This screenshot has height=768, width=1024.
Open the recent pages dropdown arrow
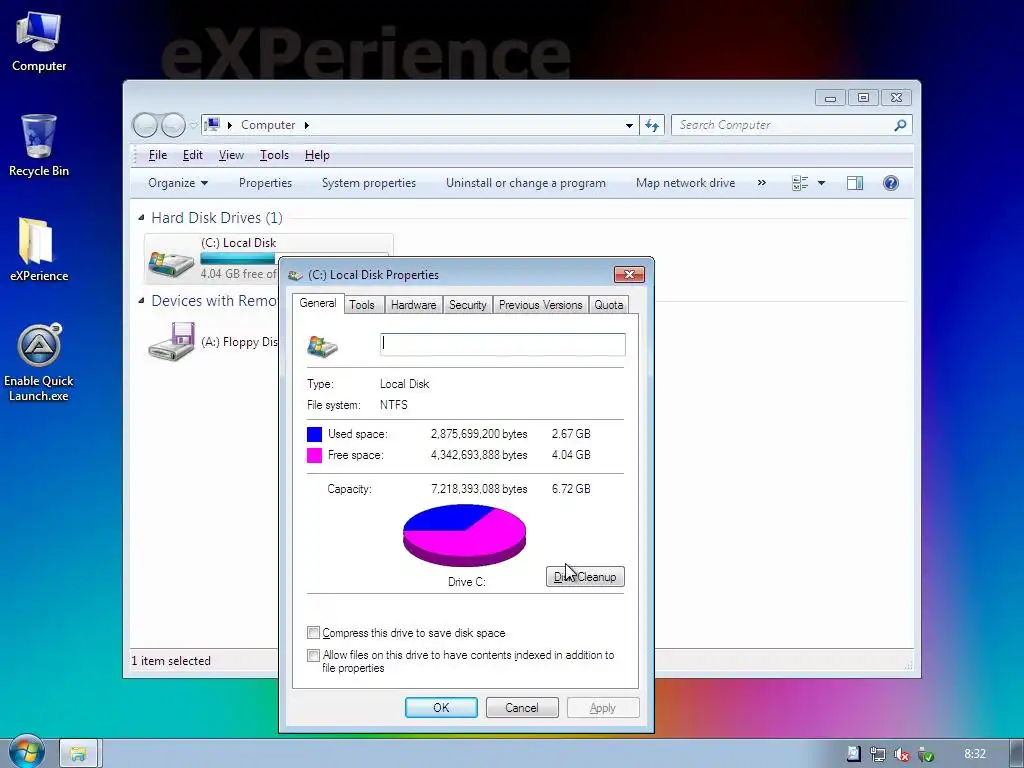point(193,125)
